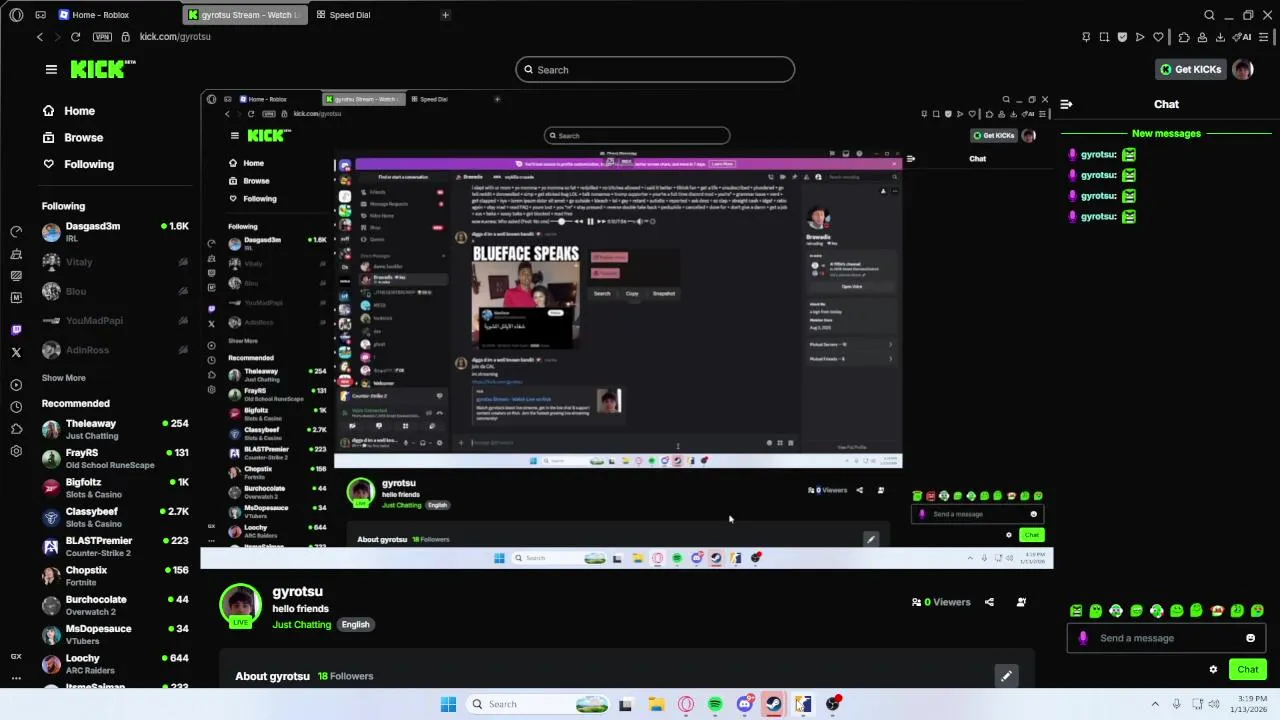
Task: Open a new tab with the plus button
Action: coord(445,15)
